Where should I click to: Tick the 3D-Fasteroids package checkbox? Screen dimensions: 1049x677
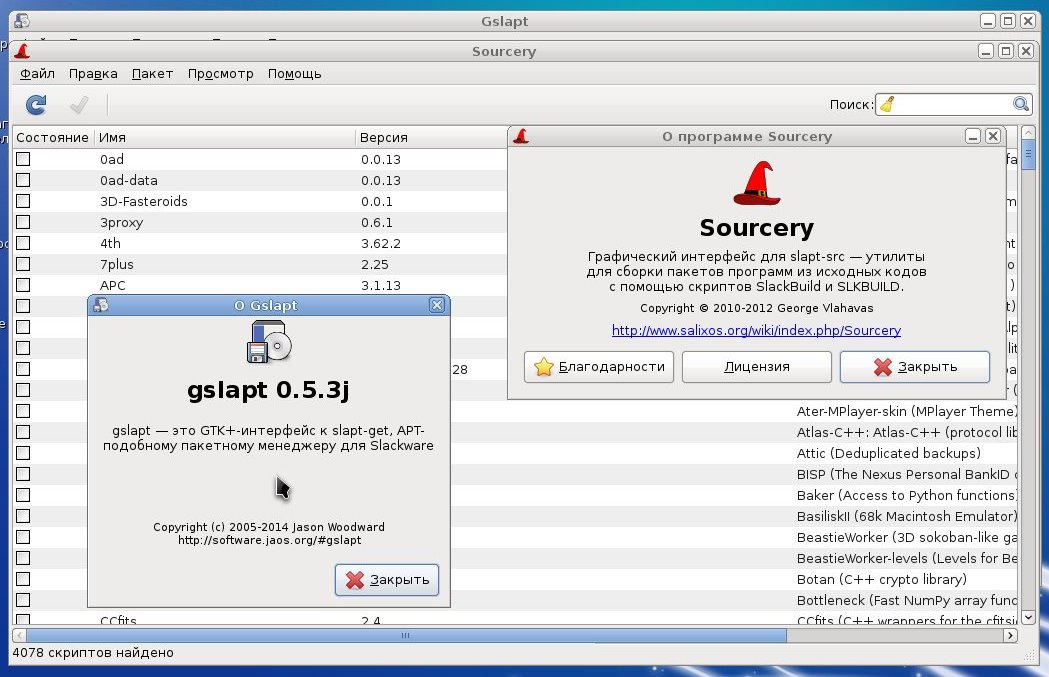tap(23, 201)
